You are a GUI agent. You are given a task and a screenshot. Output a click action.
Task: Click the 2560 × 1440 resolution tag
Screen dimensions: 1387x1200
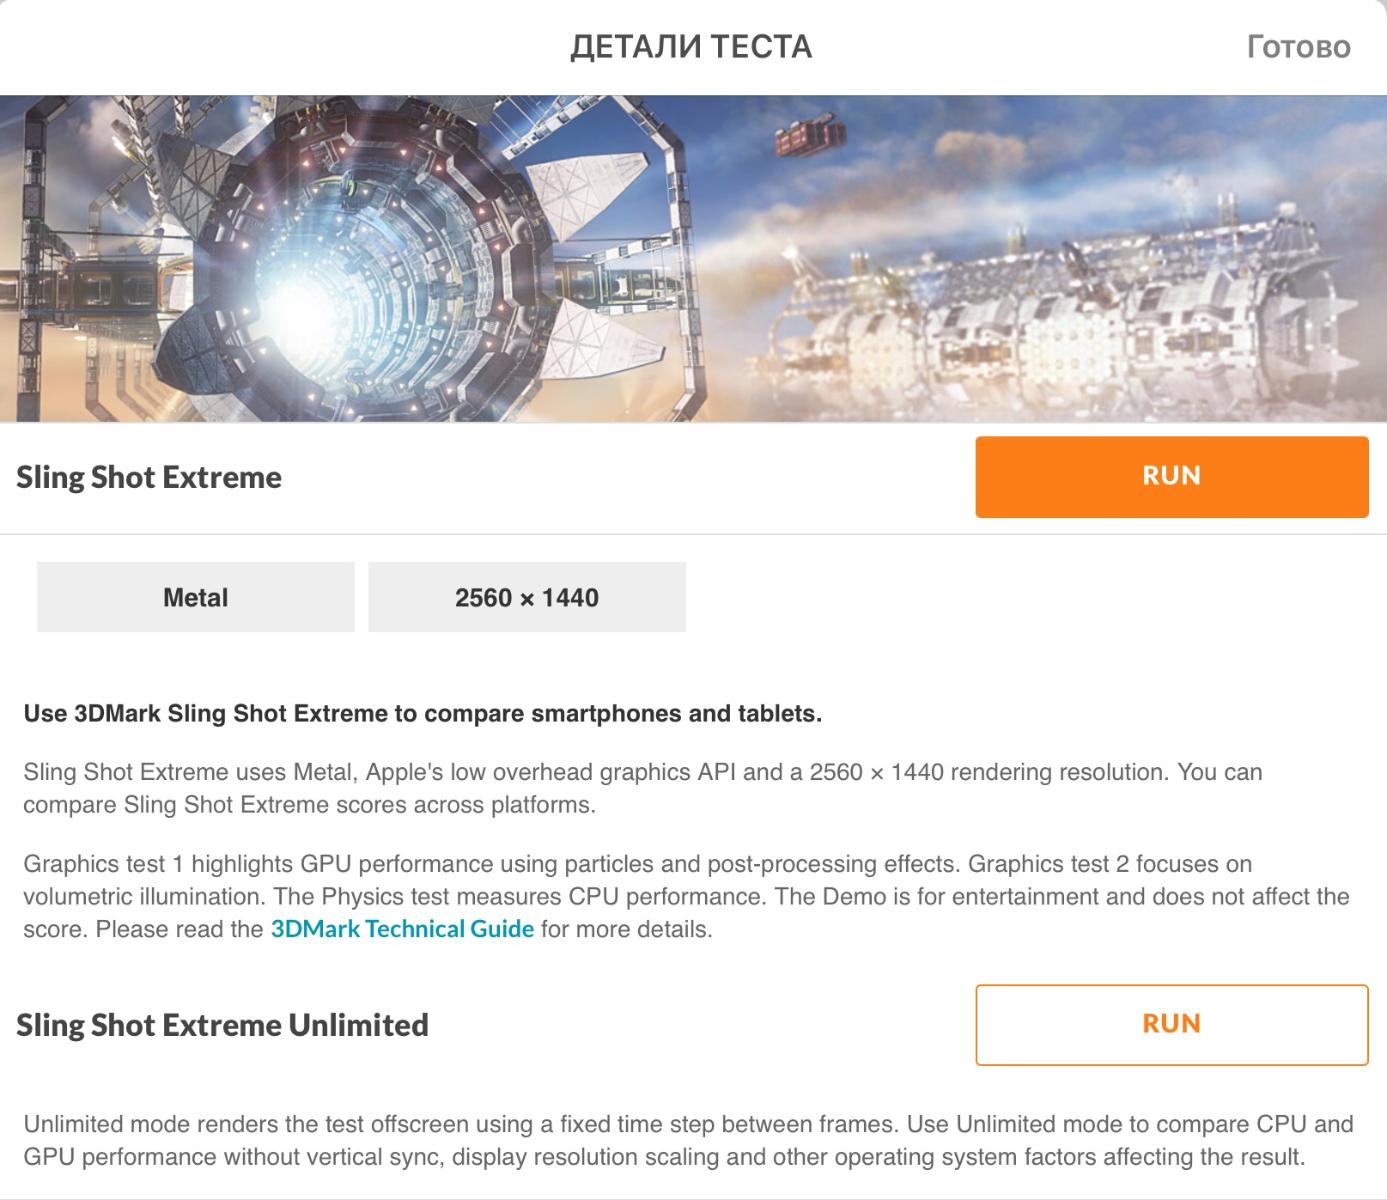pos(527,597)
